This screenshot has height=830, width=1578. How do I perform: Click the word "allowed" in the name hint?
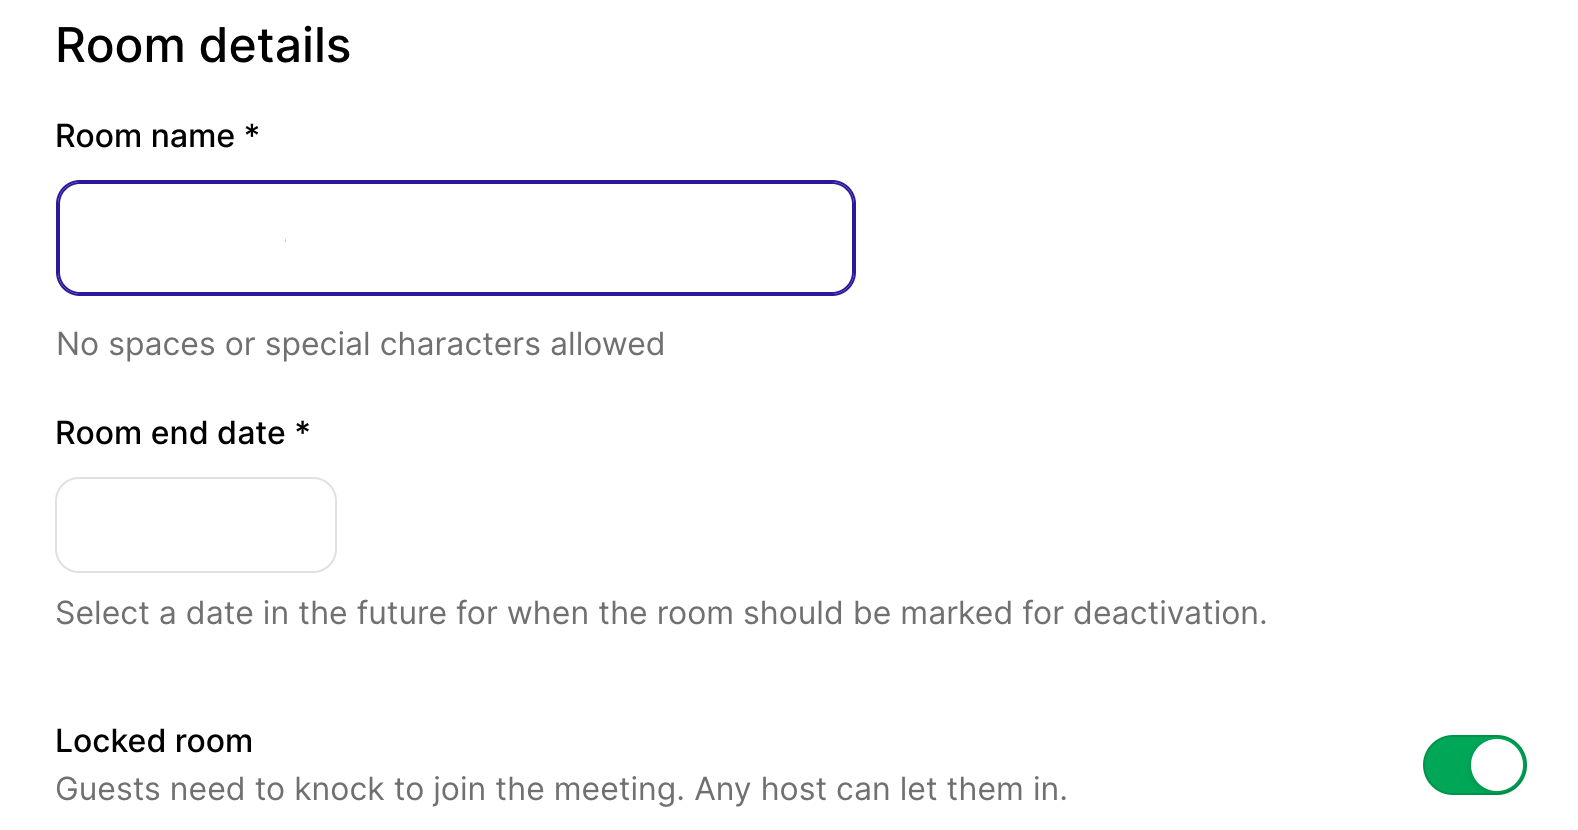pos(607,344)
